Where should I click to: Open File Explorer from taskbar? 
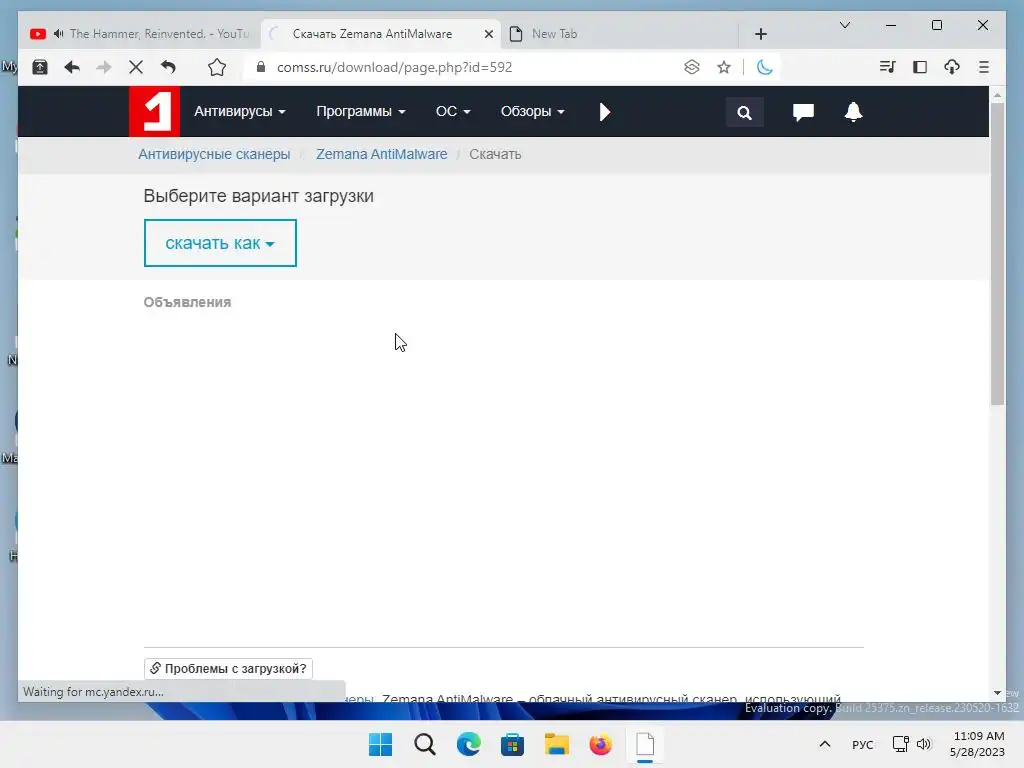556,744
